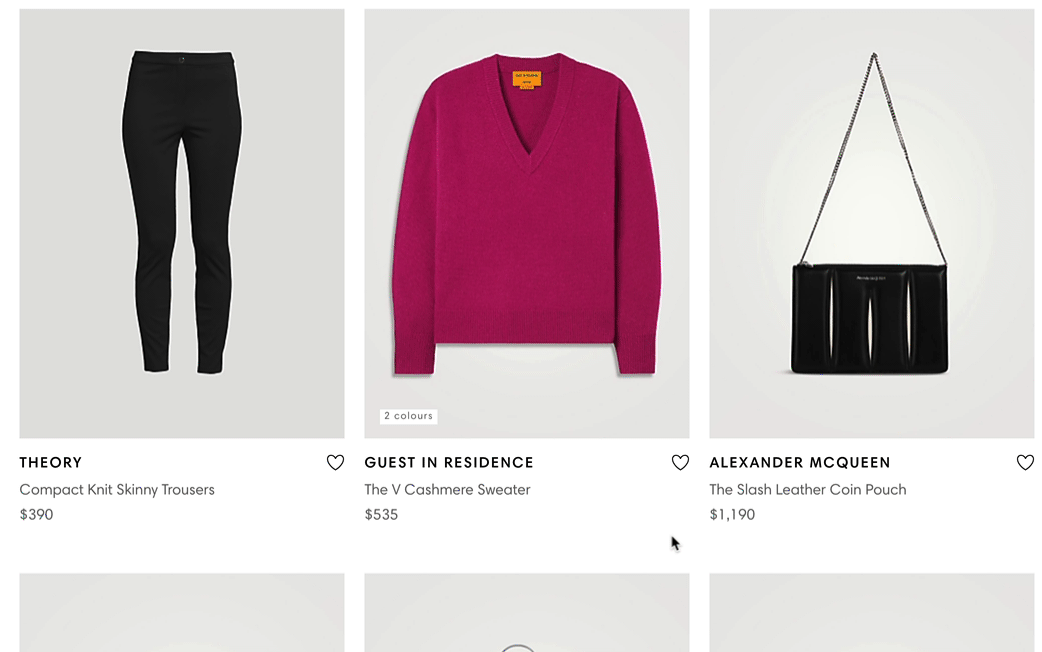The height and width of the screenshot is (652, 1042).
Task: Click the THEORY brand name
Action: pyautogui.click(x=51, y=462)
